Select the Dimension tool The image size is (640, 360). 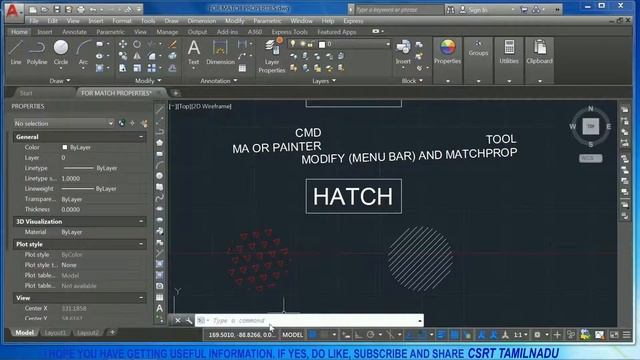pyautogui.click(x=220, y=53)
